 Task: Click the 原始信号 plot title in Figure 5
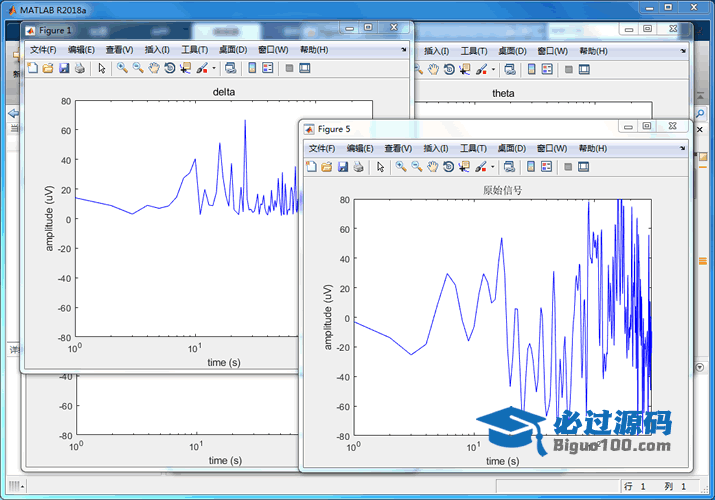tap(502, 189)
